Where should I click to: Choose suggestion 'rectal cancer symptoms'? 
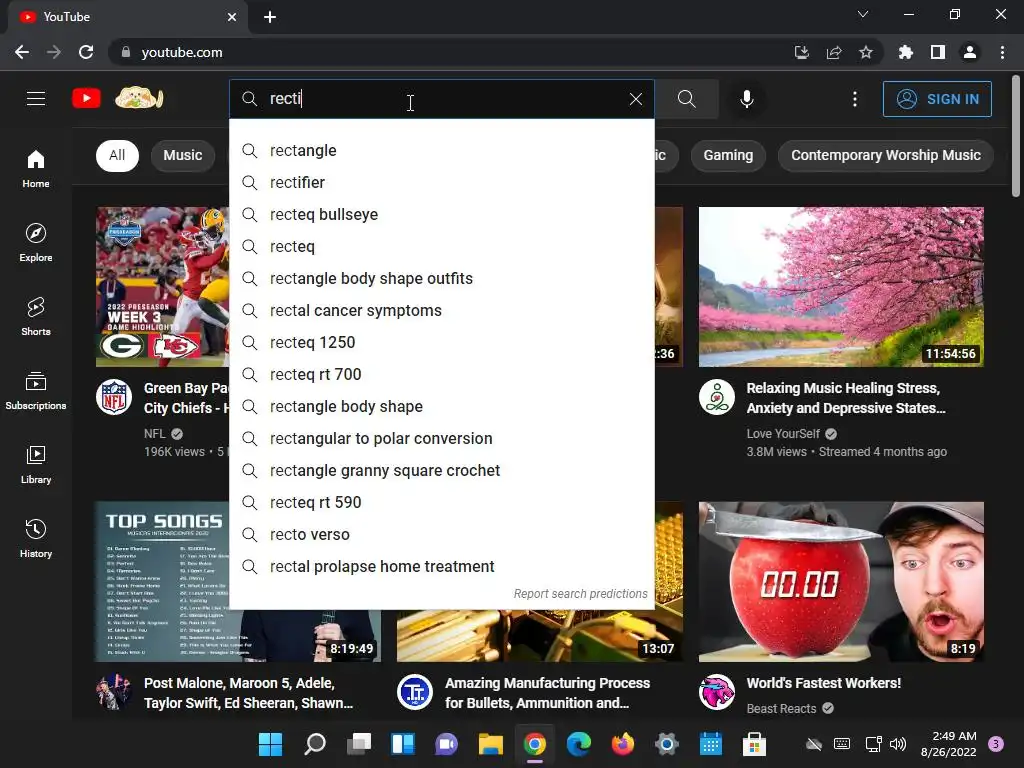point(442,310)
